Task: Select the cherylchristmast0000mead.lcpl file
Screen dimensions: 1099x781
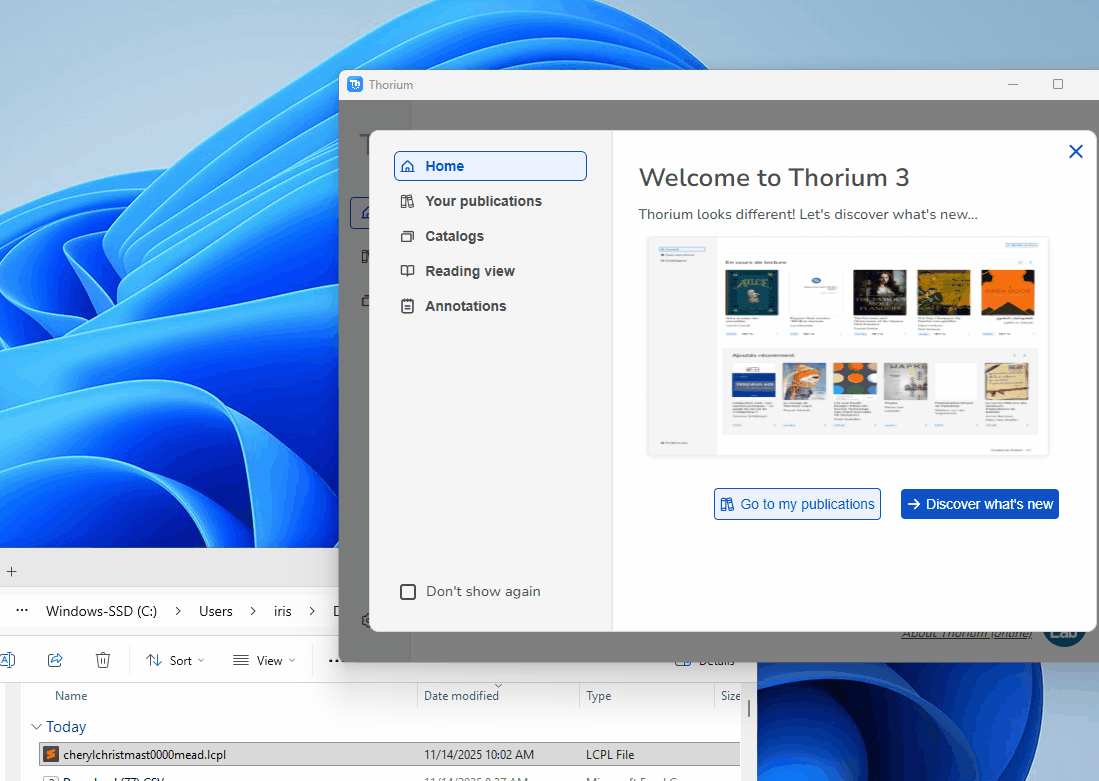Action: (x=145, y=754)
